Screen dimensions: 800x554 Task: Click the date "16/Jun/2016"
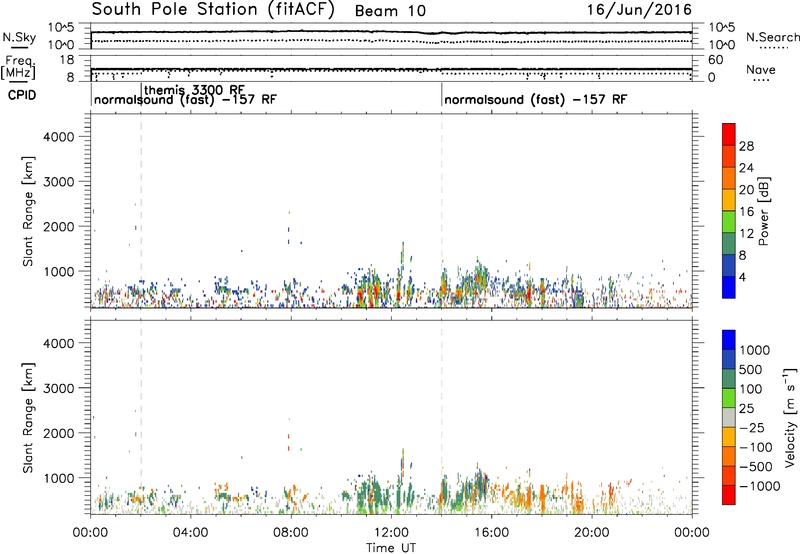click(x=639, y=10)
